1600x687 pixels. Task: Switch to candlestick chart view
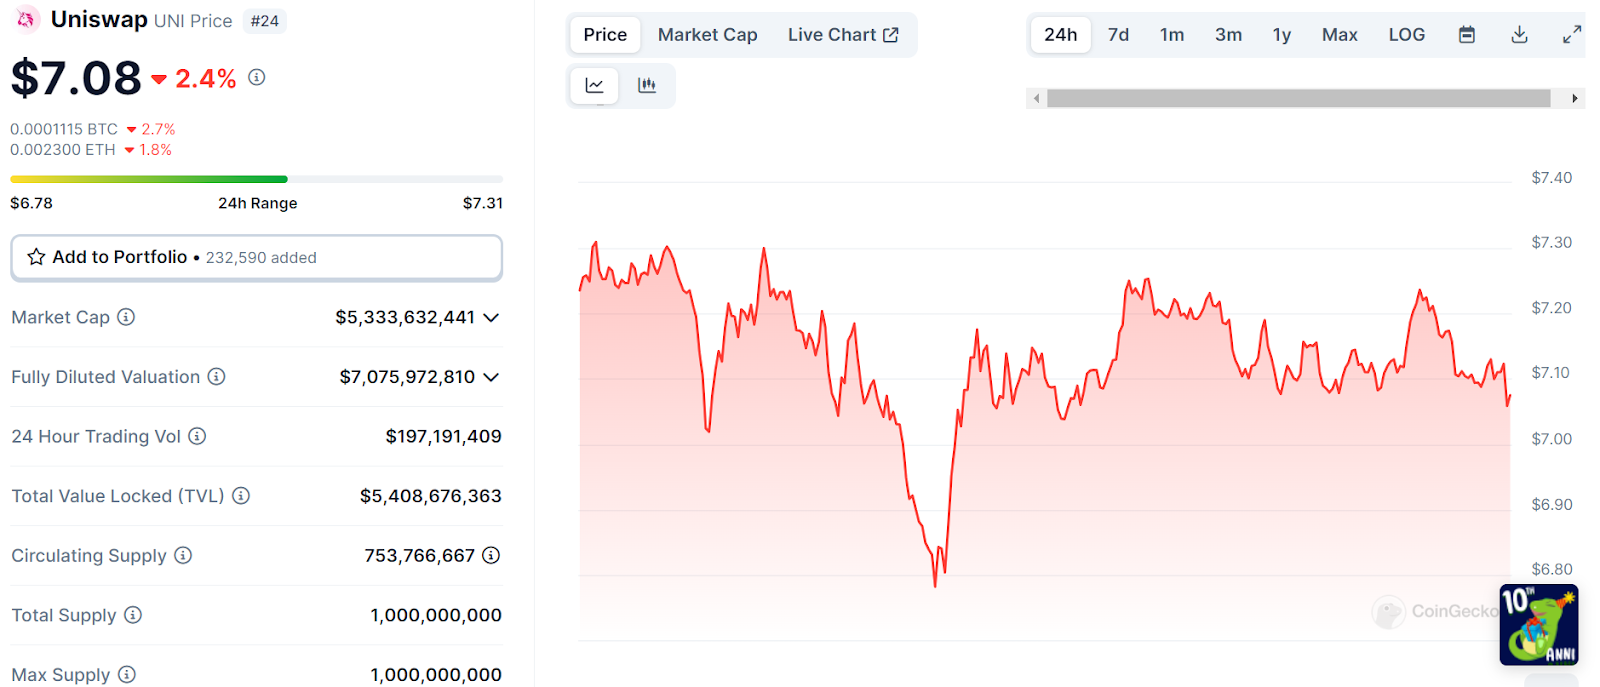click(x=647, y=86)
